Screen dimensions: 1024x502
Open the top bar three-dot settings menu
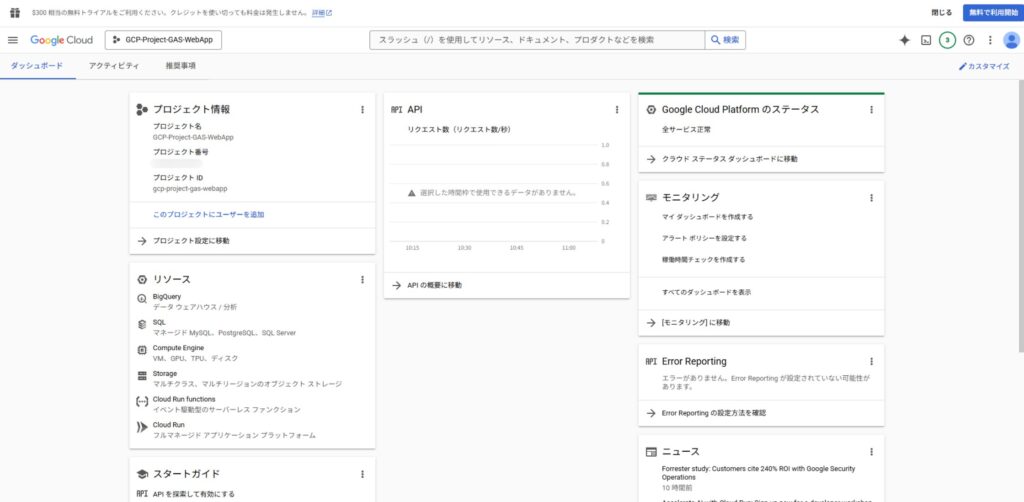(x=990, y=40)
